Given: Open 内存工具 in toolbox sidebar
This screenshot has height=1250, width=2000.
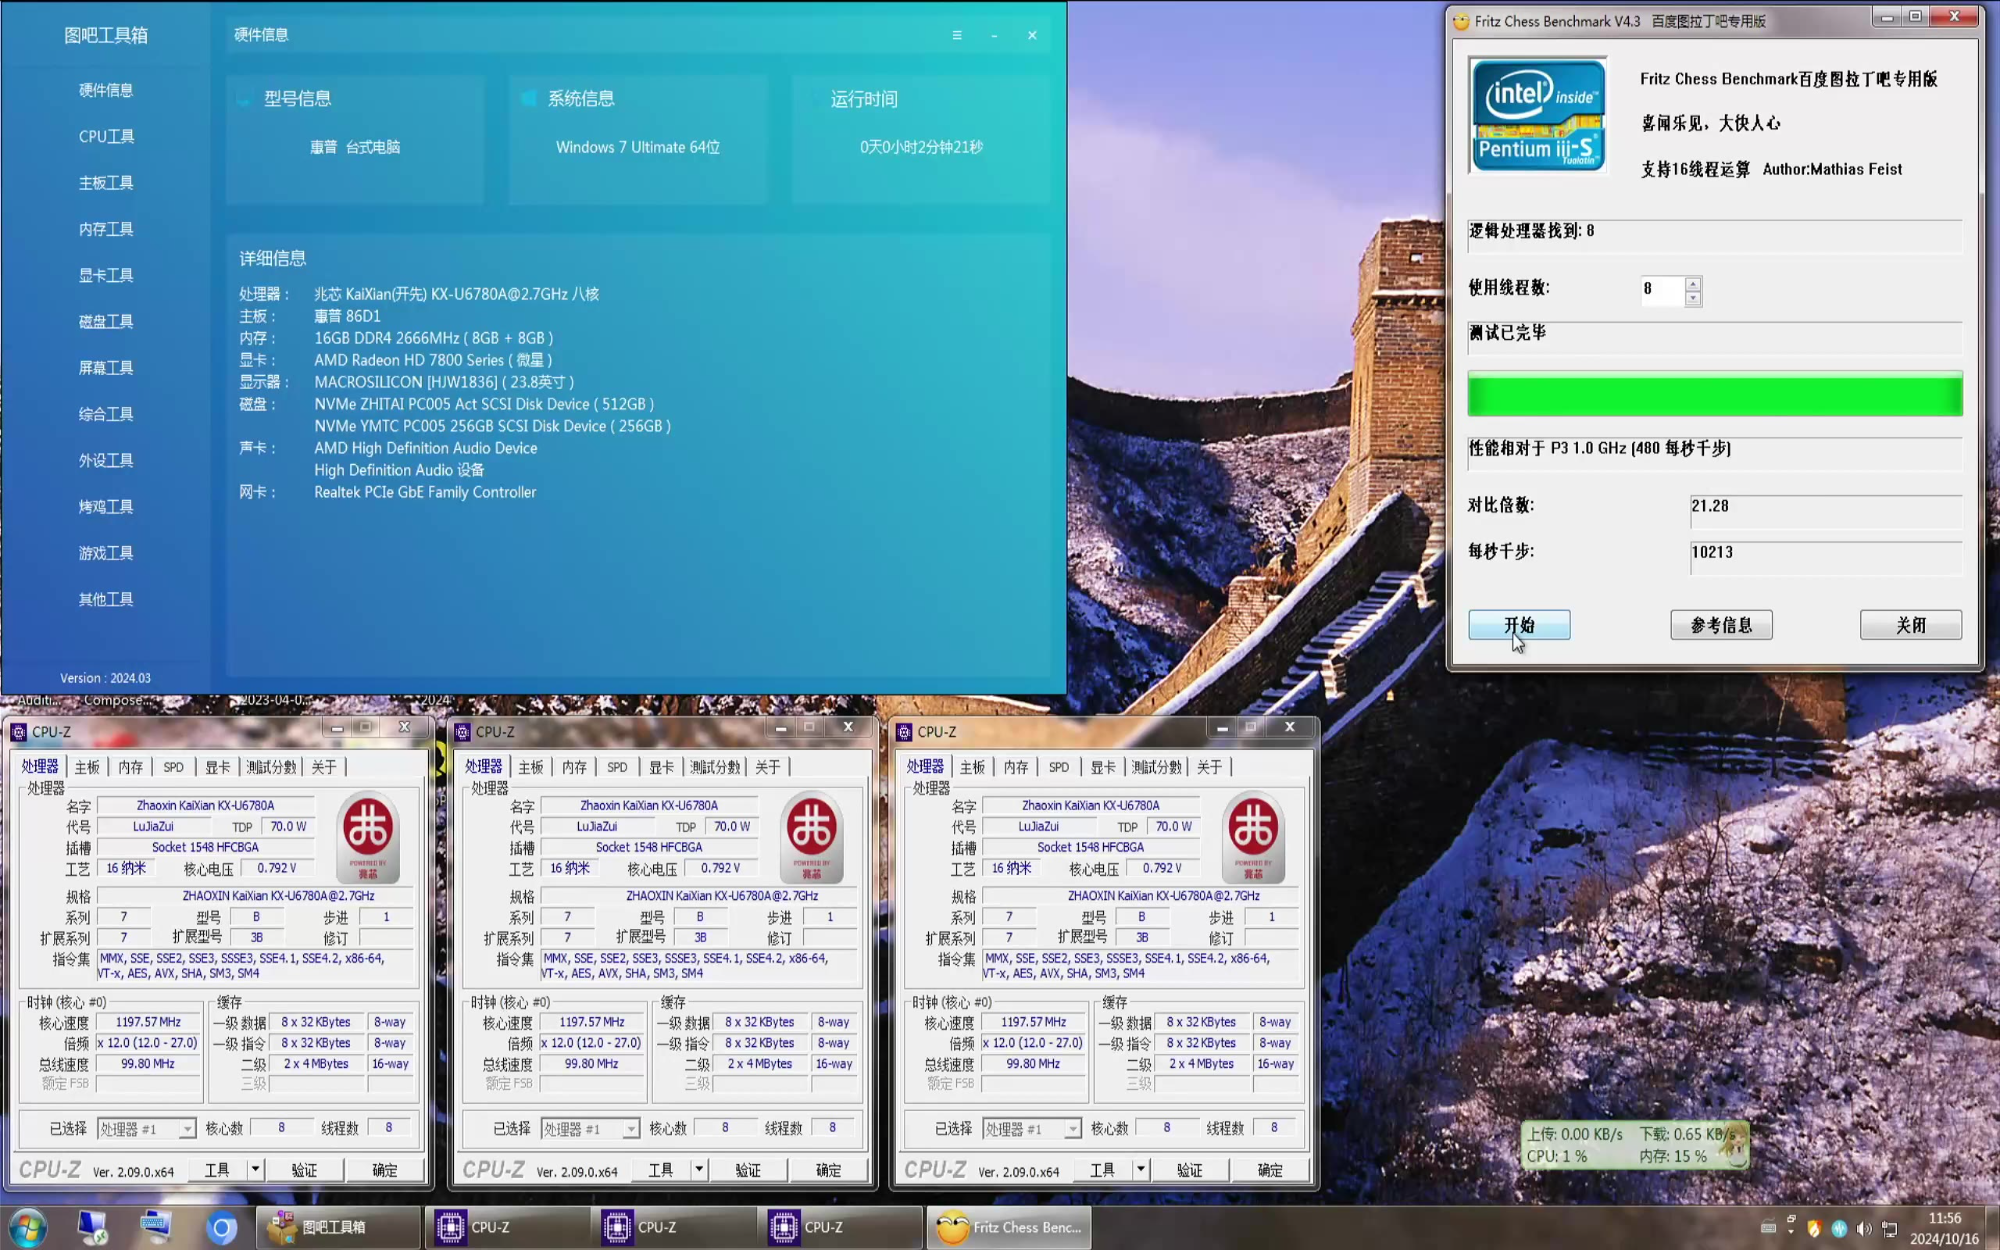Looking at the screenshot, I should (106, 229).
